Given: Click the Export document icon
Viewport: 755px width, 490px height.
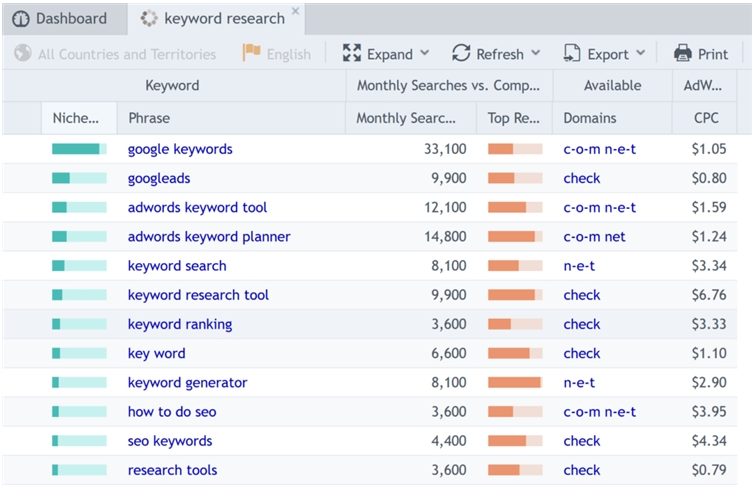Looking at the screenshot, I should [x=572, y=54].
